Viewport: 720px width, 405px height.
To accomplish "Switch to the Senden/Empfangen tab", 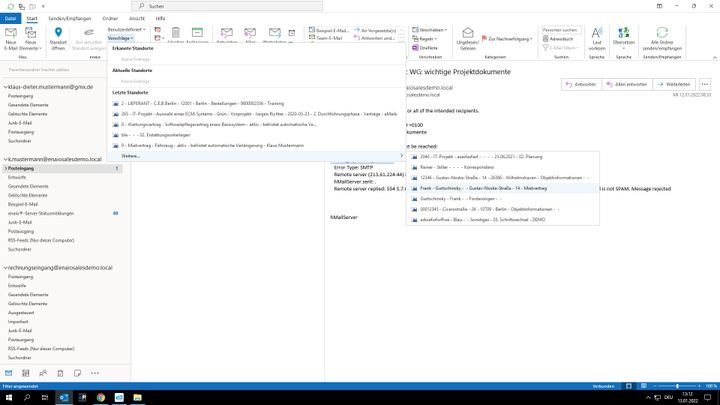I will (69, 18).
